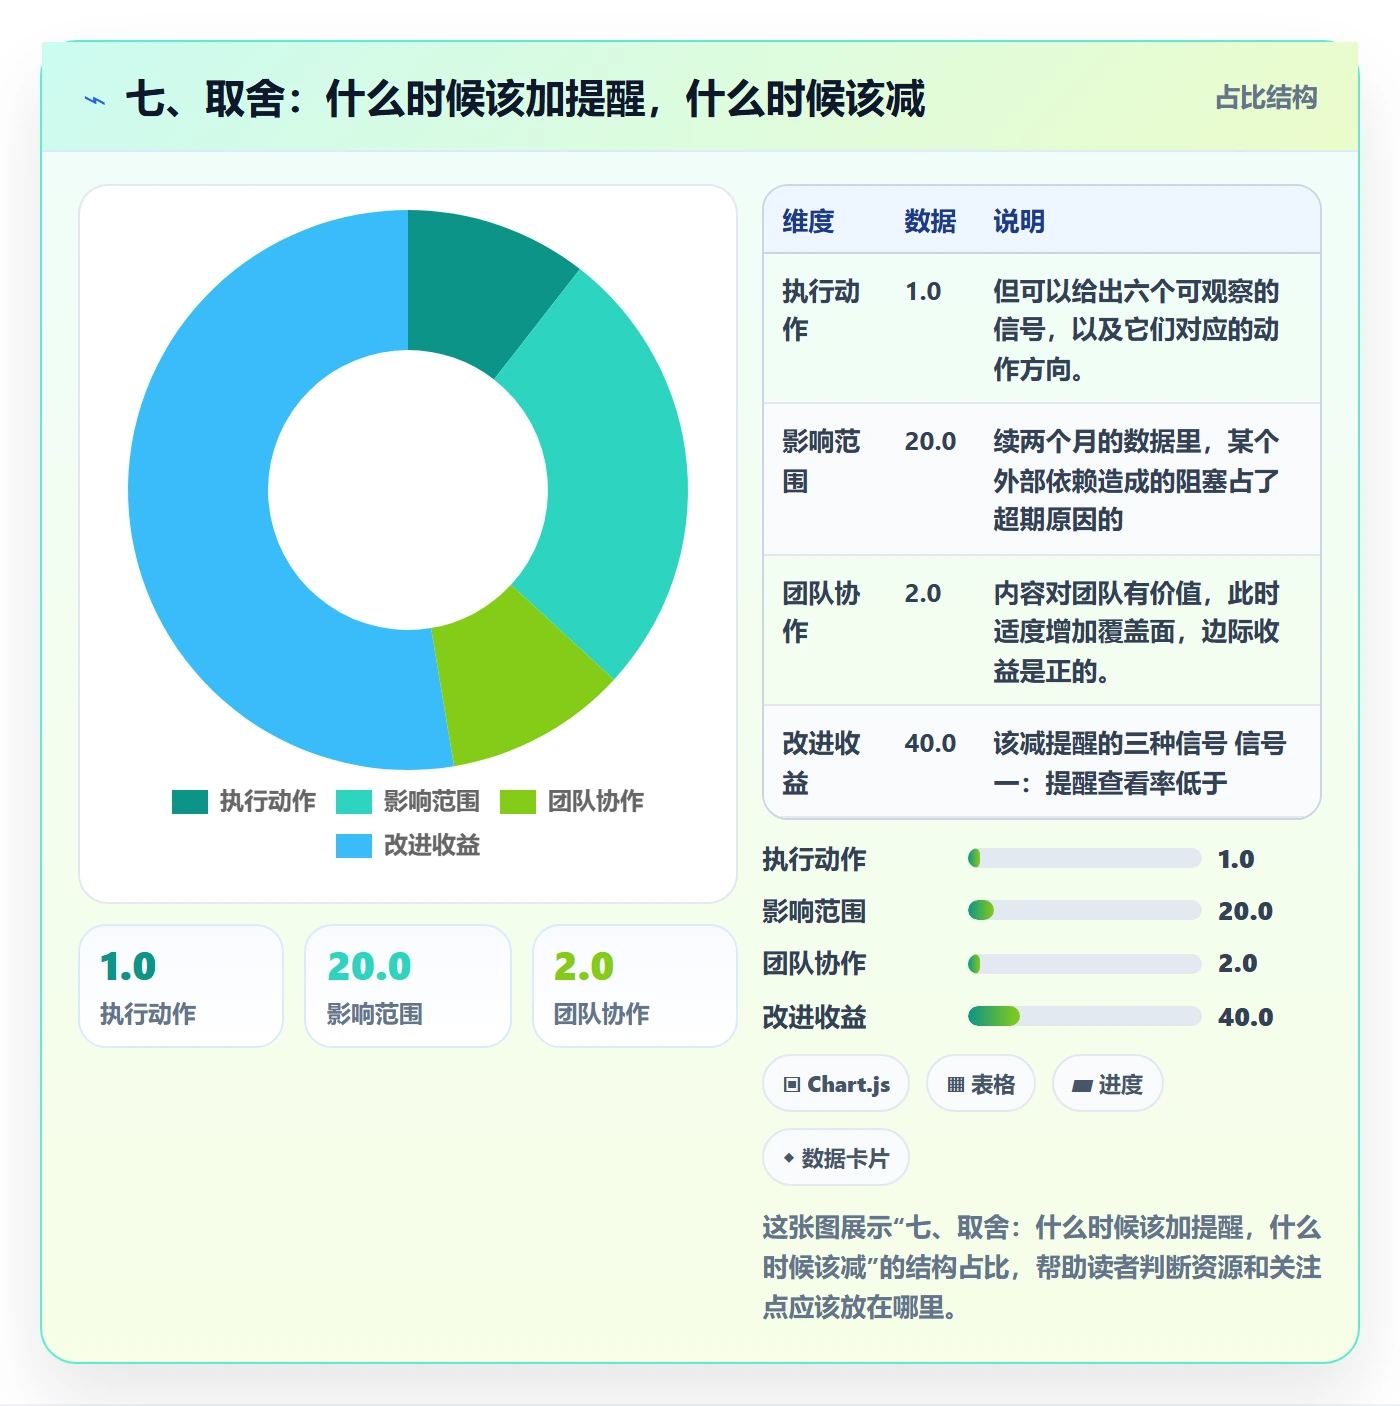This screenshot has height=1406, width=1400.
Task: Click the grid icon in 表格 chip
Action: (x=956, y=1085)
